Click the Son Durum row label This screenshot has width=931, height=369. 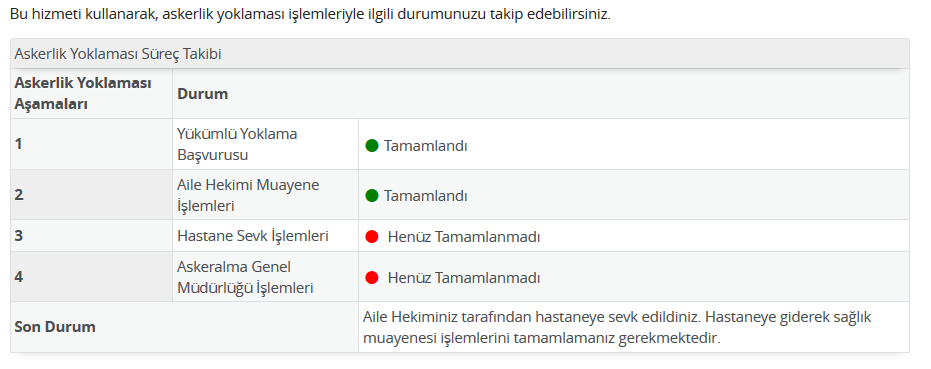click(55, 327)
